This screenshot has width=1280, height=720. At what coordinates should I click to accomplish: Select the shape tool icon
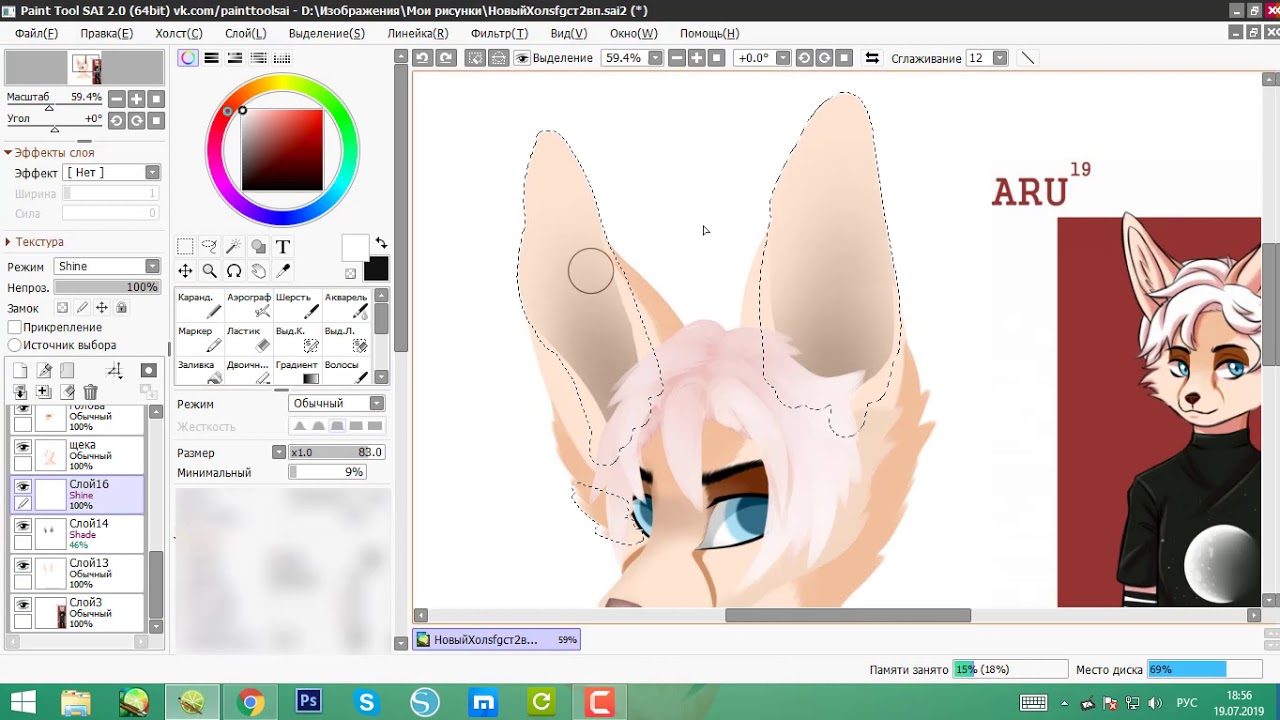point(258,247)
